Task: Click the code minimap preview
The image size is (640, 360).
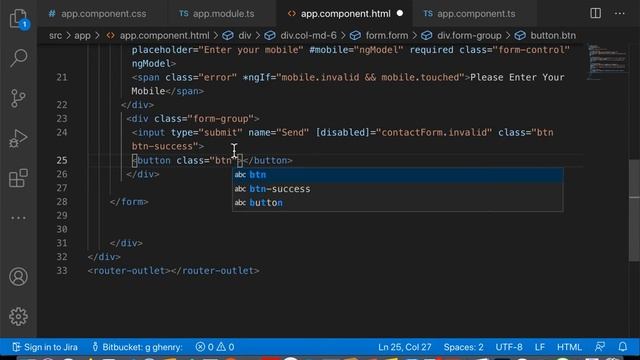Action: tap(607, 61)
